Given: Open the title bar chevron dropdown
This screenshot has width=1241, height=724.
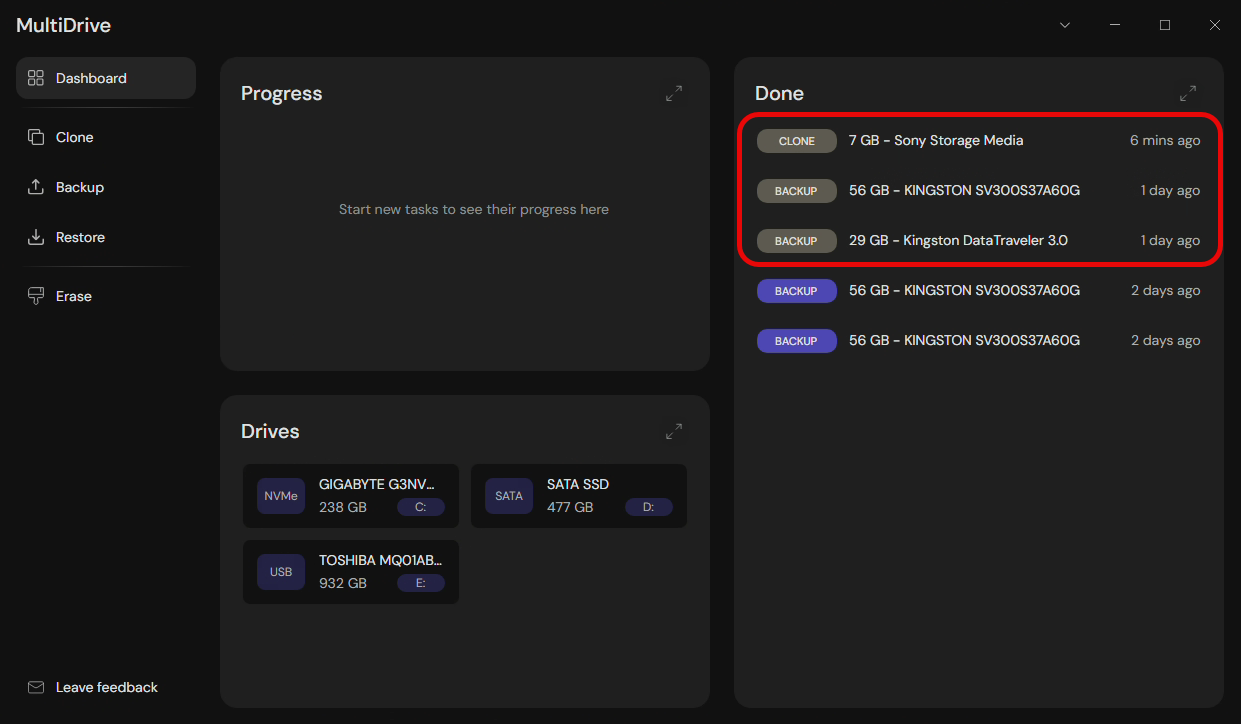Looking at the screenshot, I should click(1065, 25).
